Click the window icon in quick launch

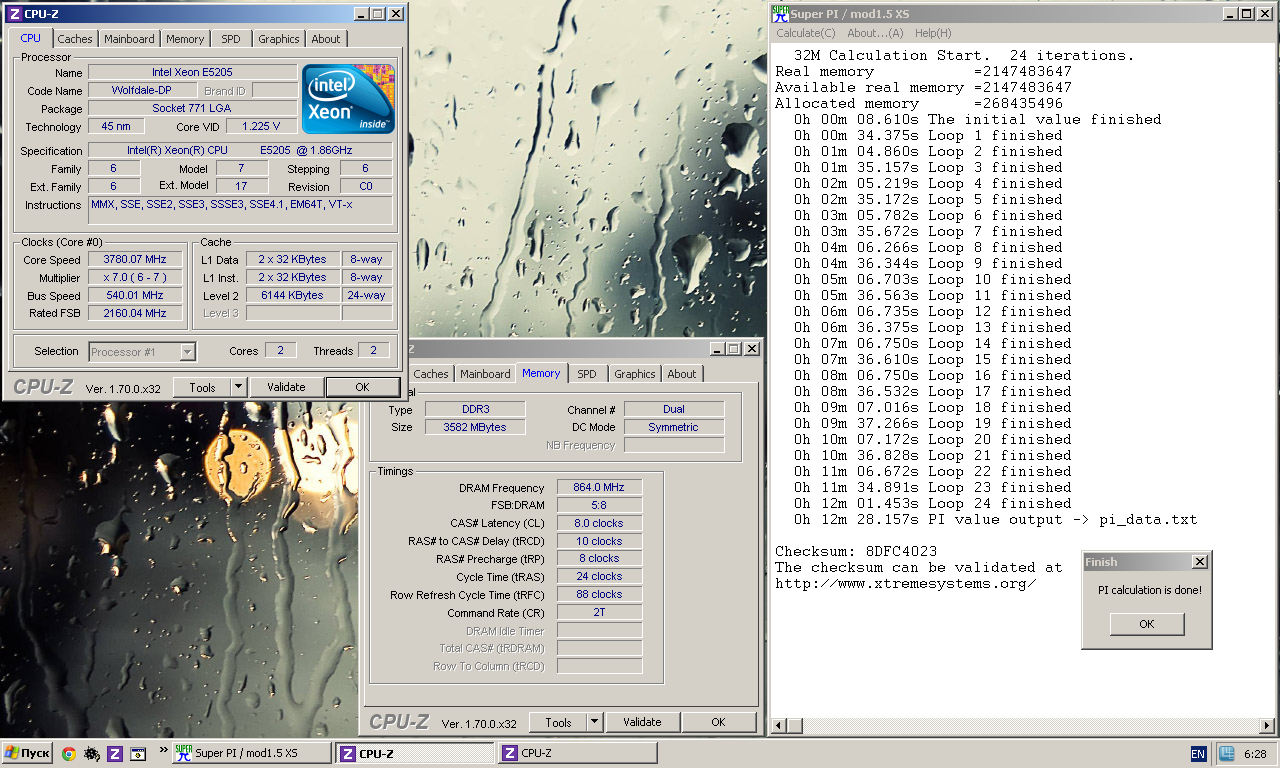click(138, 754)
